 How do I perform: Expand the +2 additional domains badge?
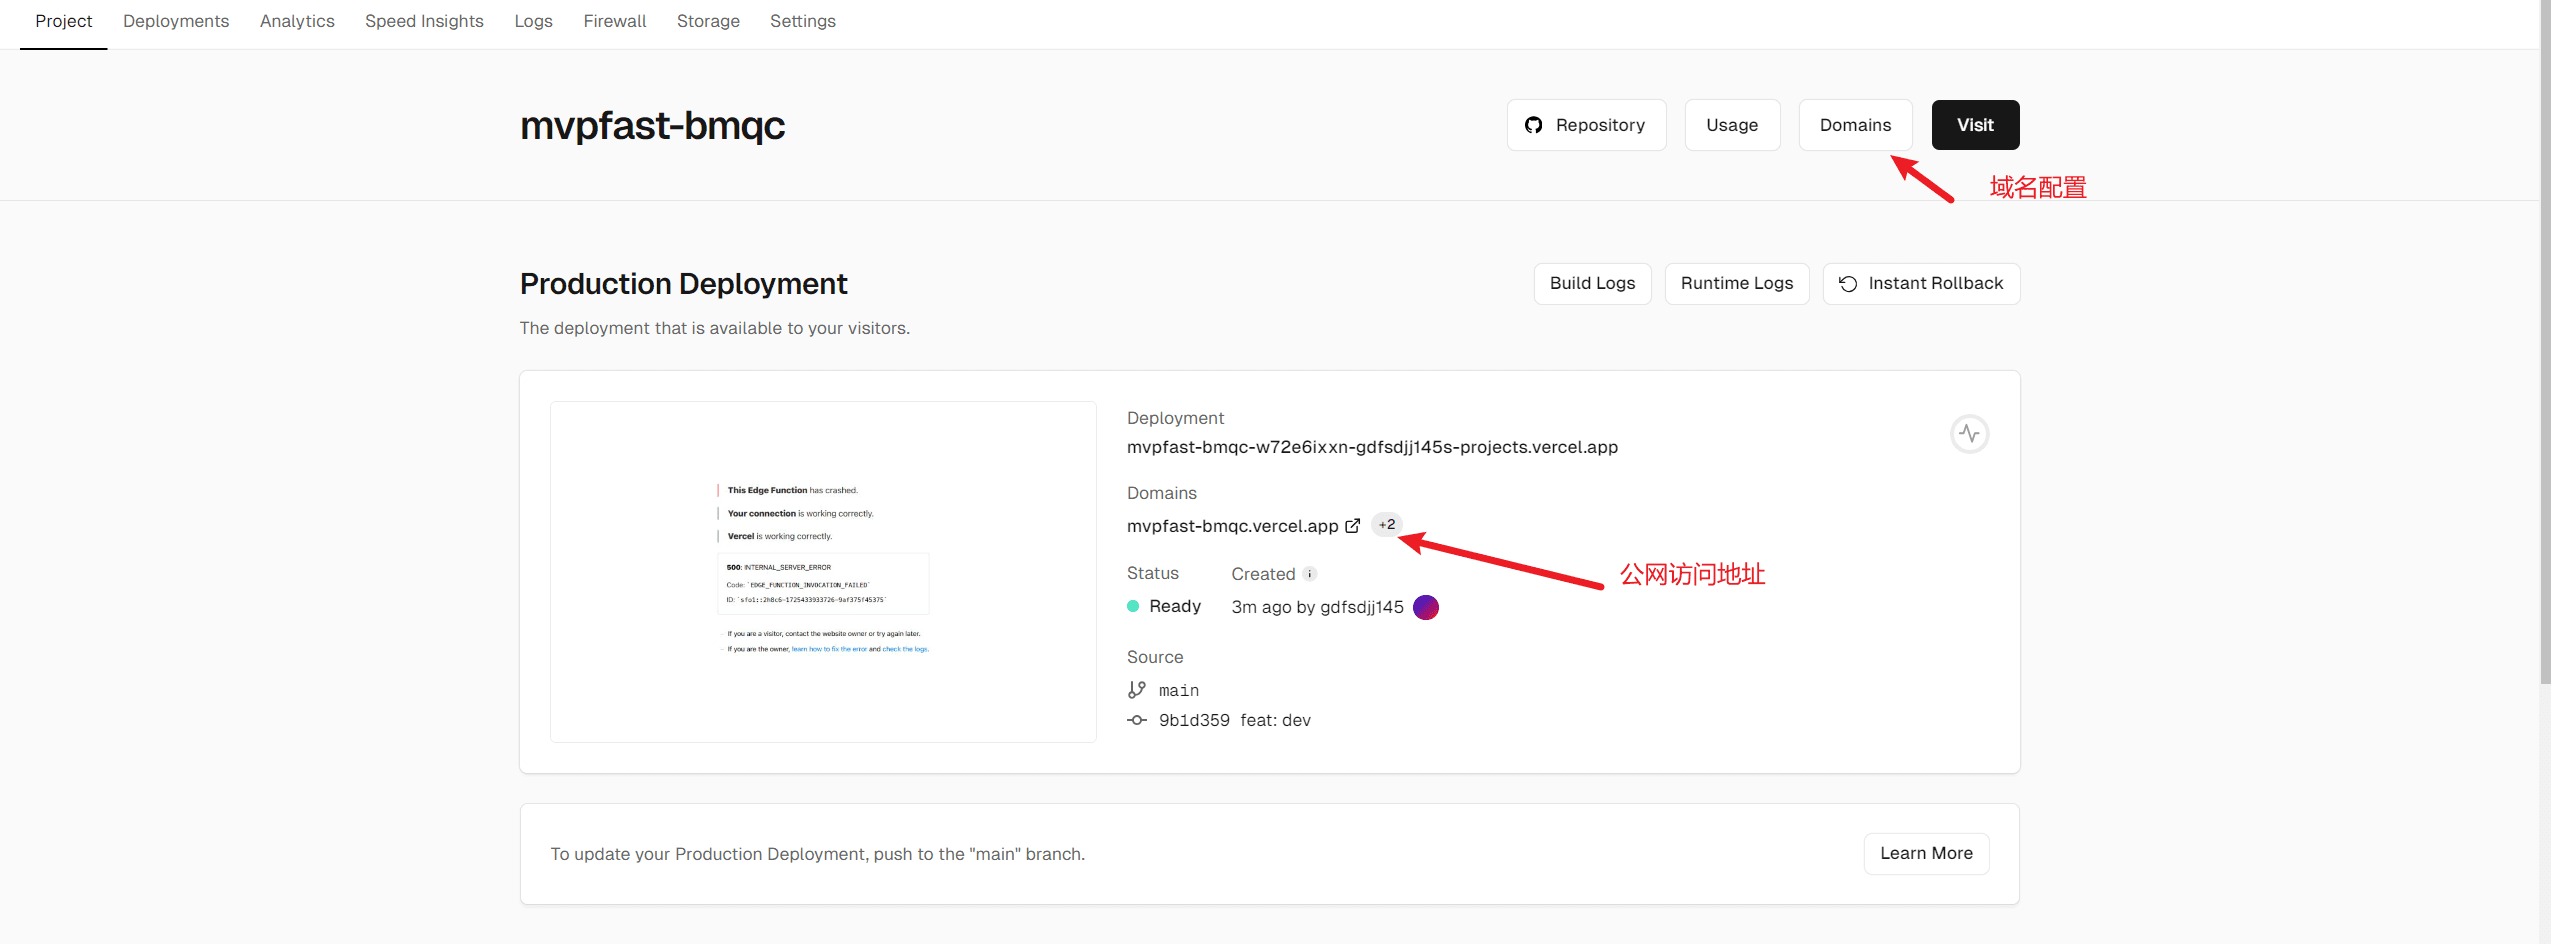[1386, 525]
